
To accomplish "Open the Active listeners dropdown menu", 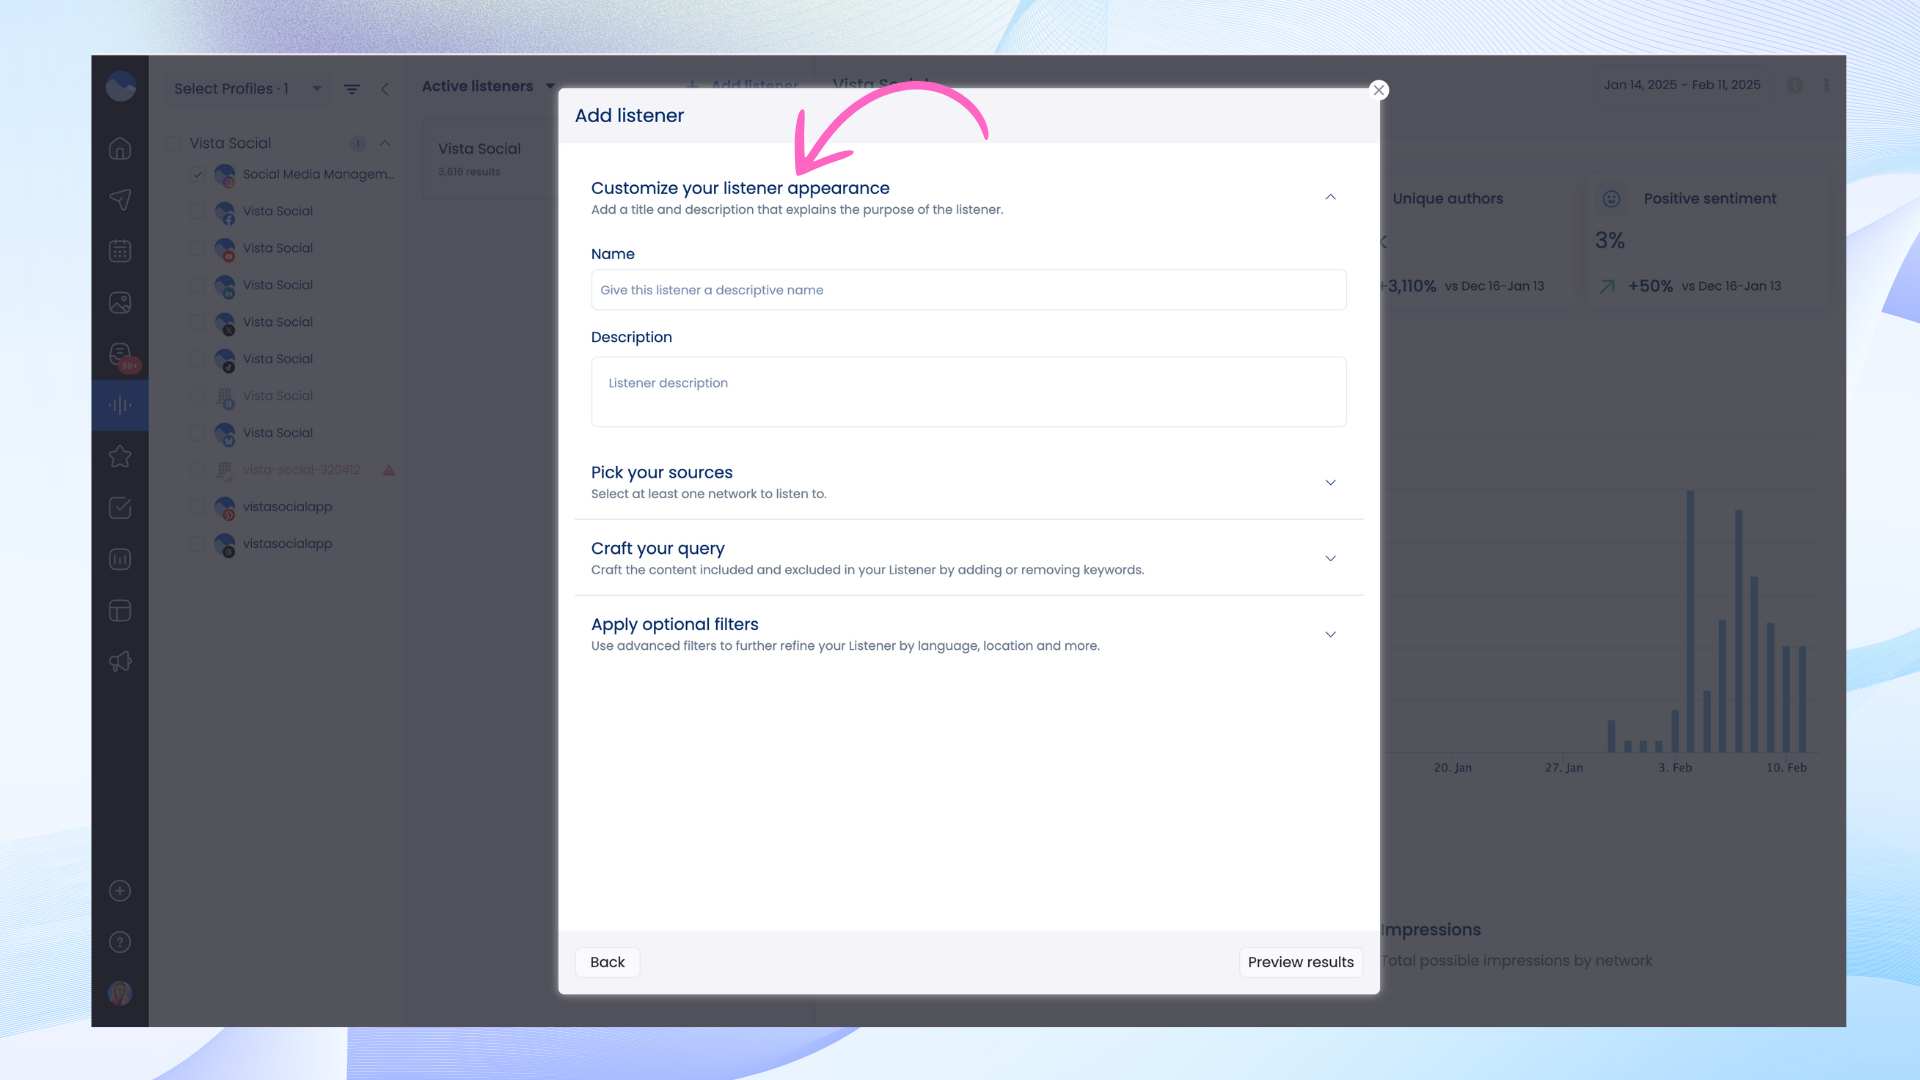I will point(488,87).
